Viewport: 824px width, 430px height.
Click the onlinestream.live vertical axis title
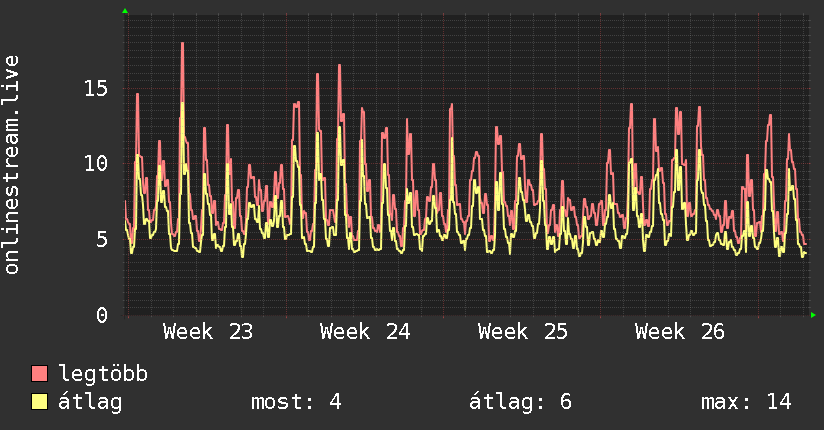tap(11, 165)
